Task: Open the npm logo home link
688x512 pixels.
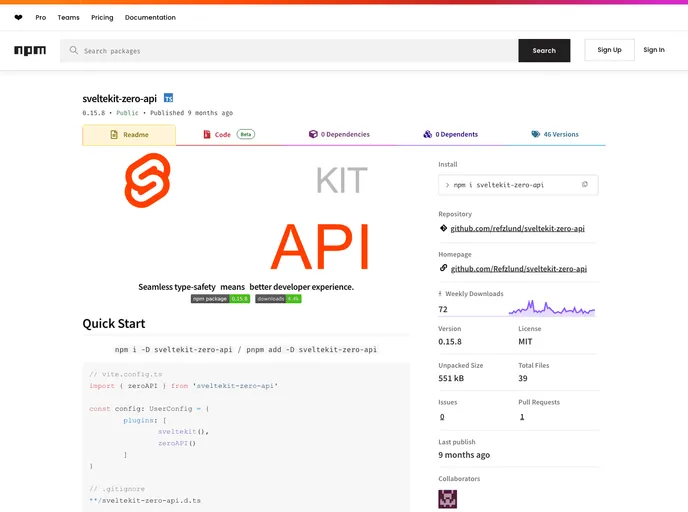Action: [x=30, y=50]
